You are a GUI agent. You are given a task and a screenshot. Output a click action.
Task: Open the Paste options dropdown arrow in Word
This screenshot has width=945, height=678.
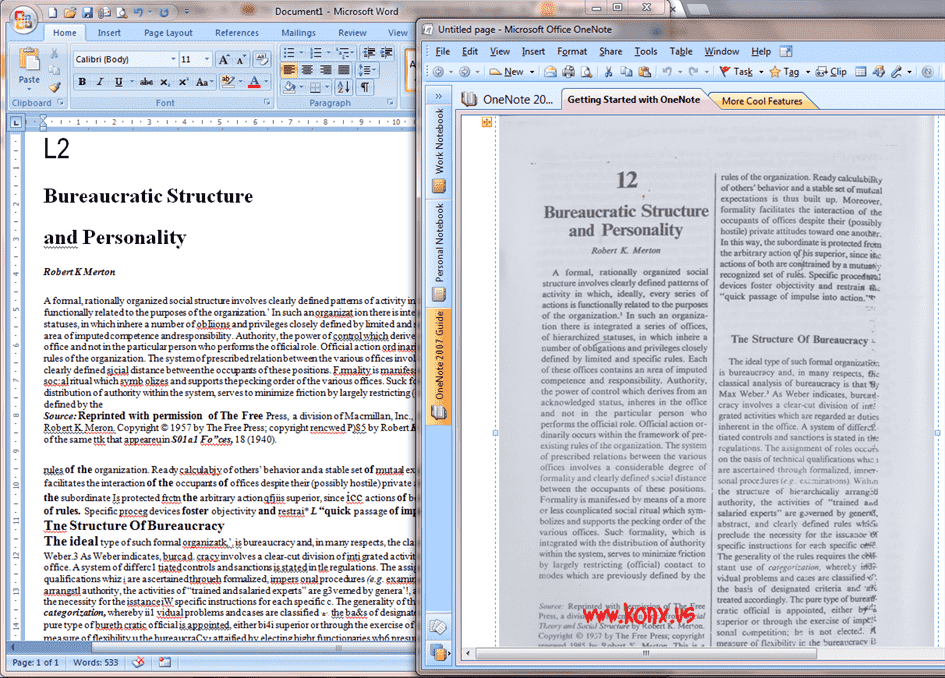click(29, 89)
